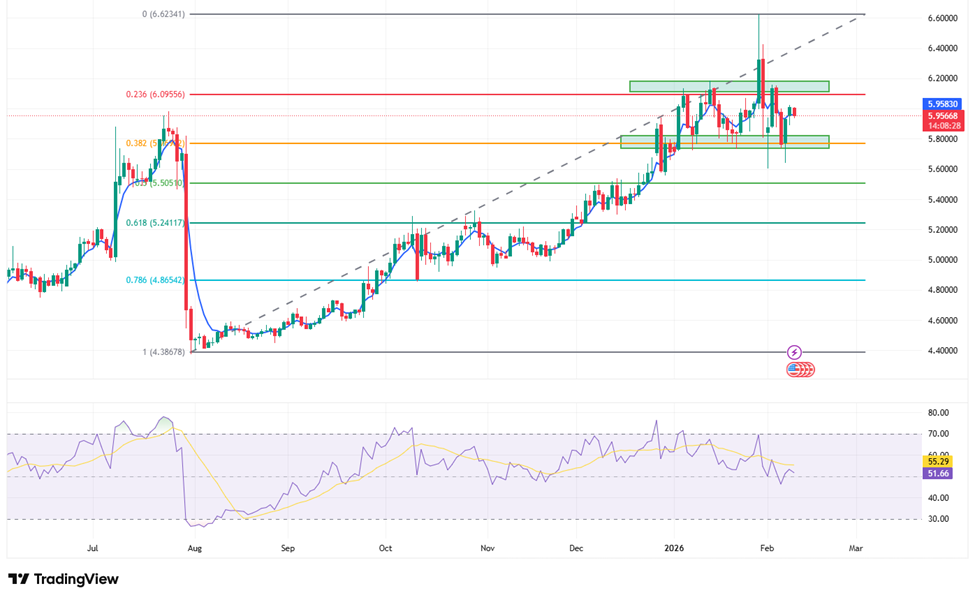Click the Fibonacci label 0 (6.62341)
Image resolution: width=975 pixels, height=600 pixels.
pos(164,14)
